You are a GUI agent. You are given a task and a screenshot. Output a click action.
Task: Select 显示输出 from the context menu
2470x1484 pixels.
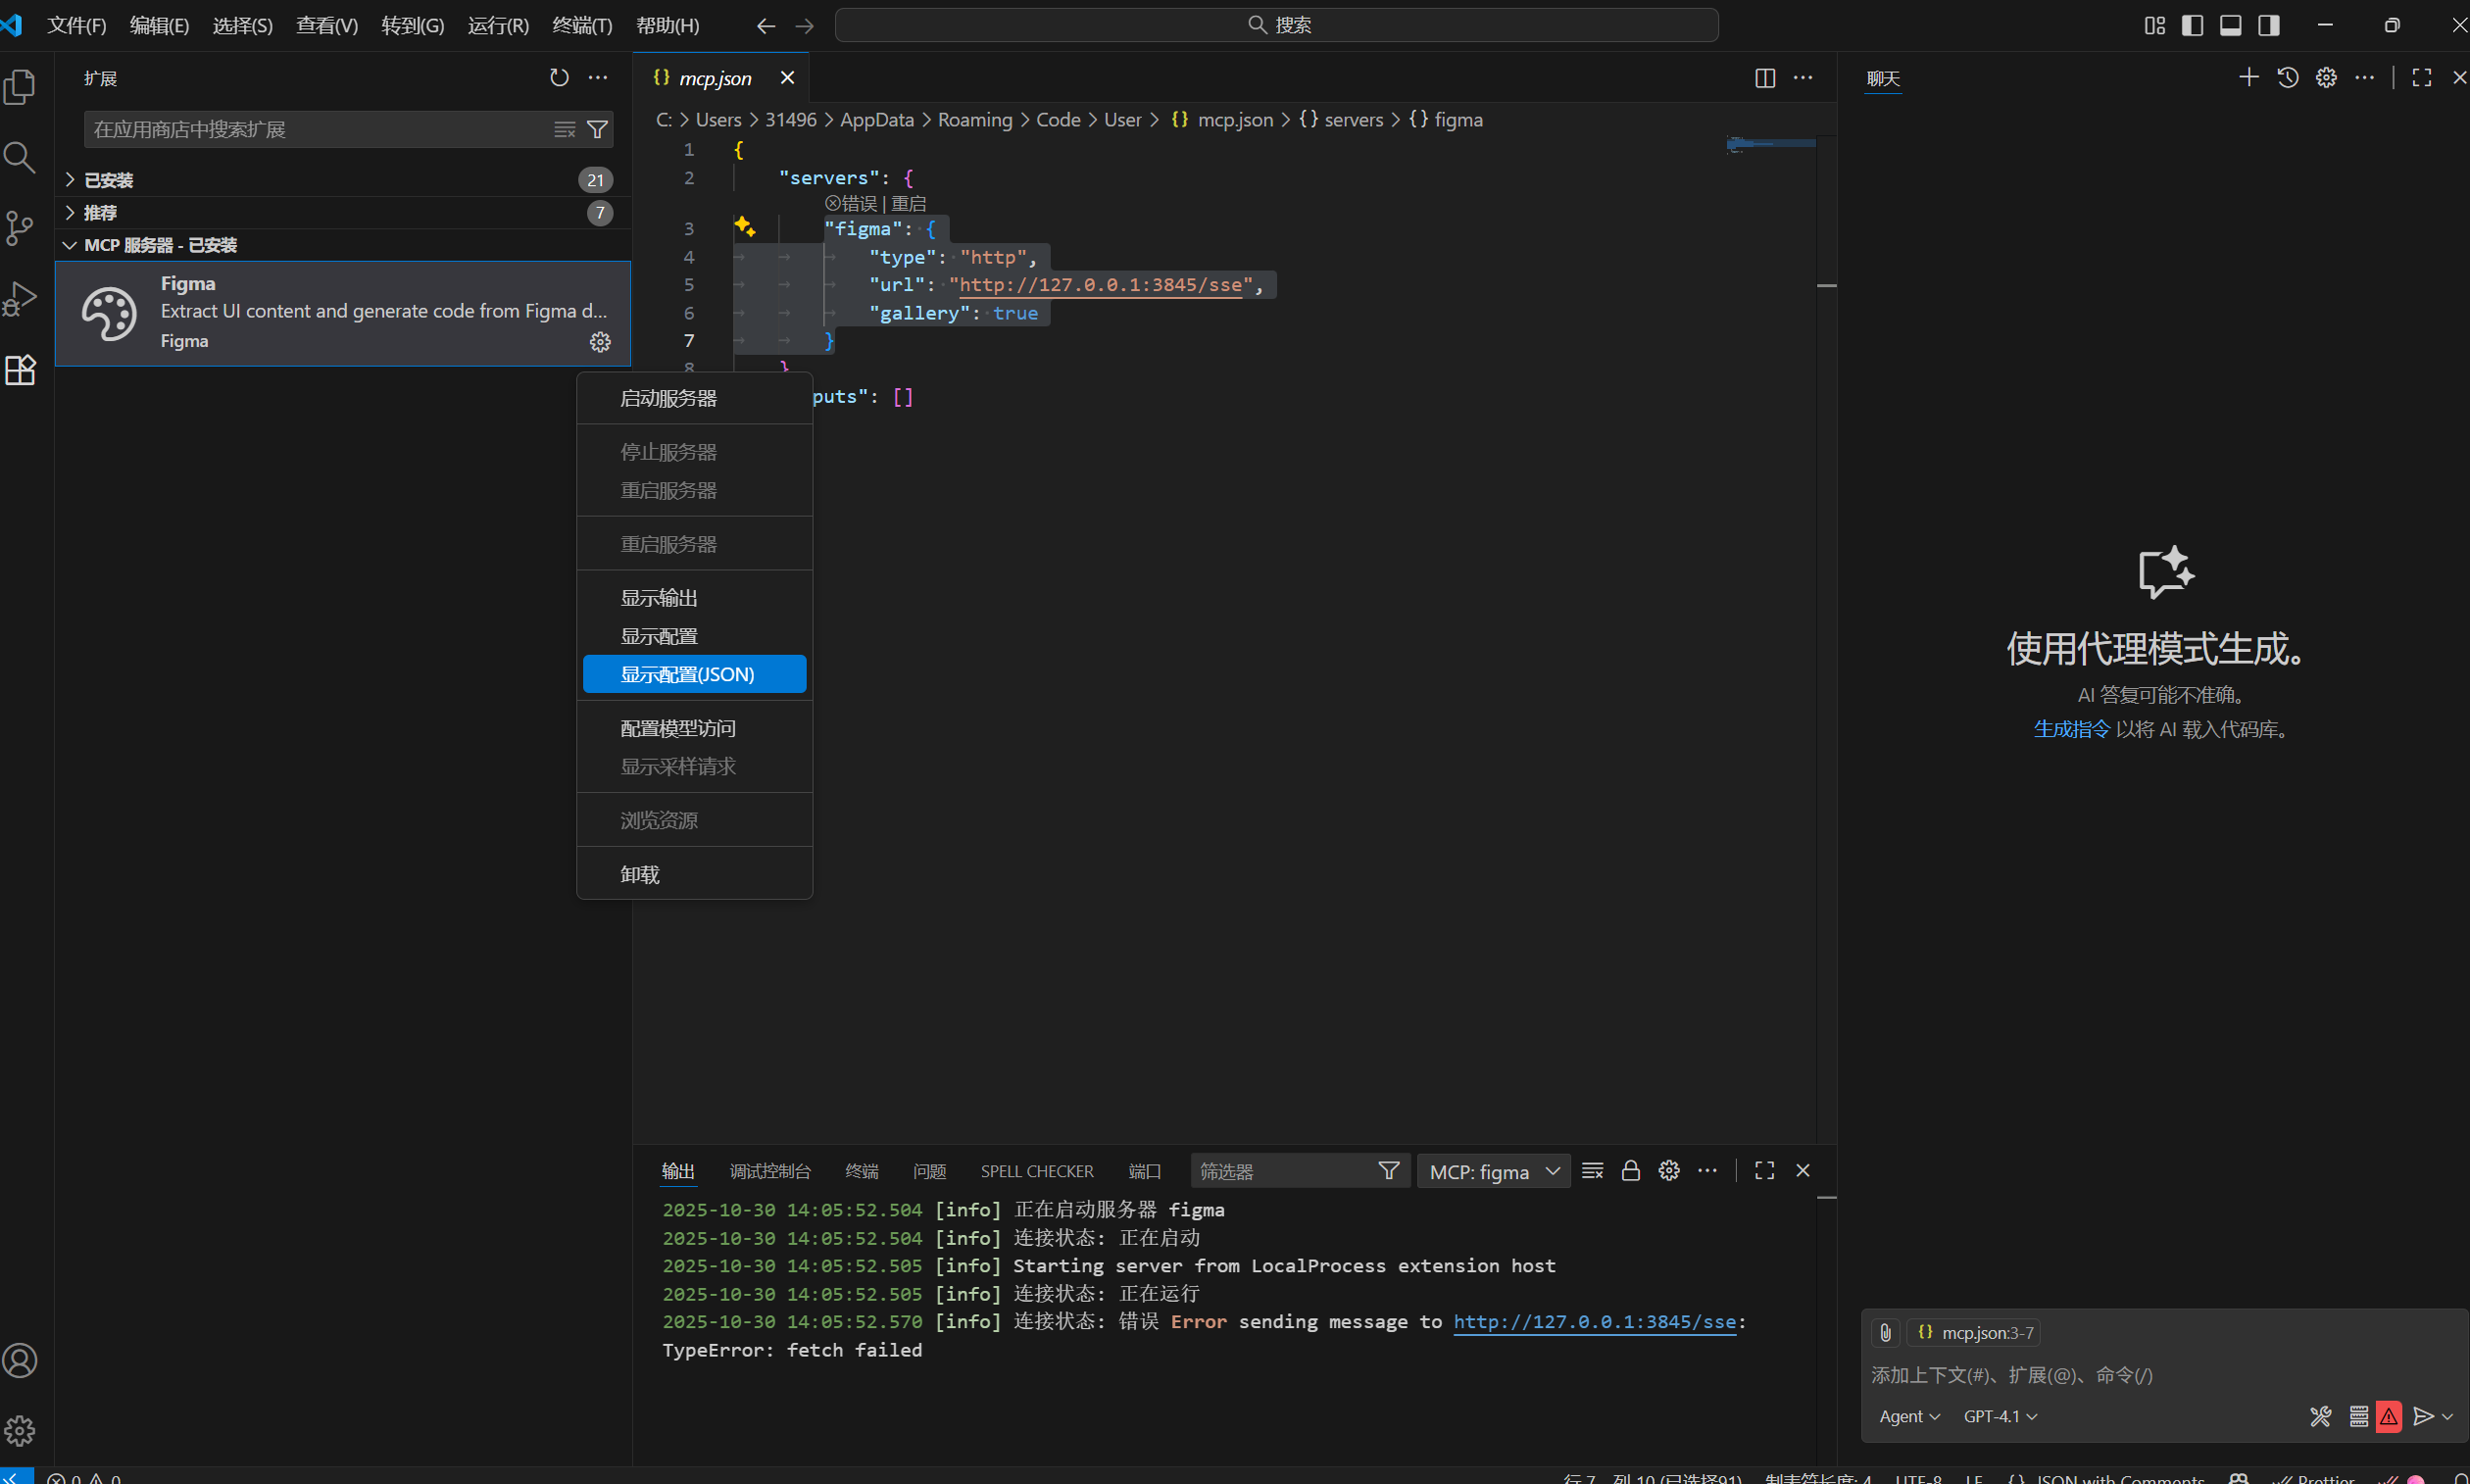pyautogui.click(x=659, y=598)
